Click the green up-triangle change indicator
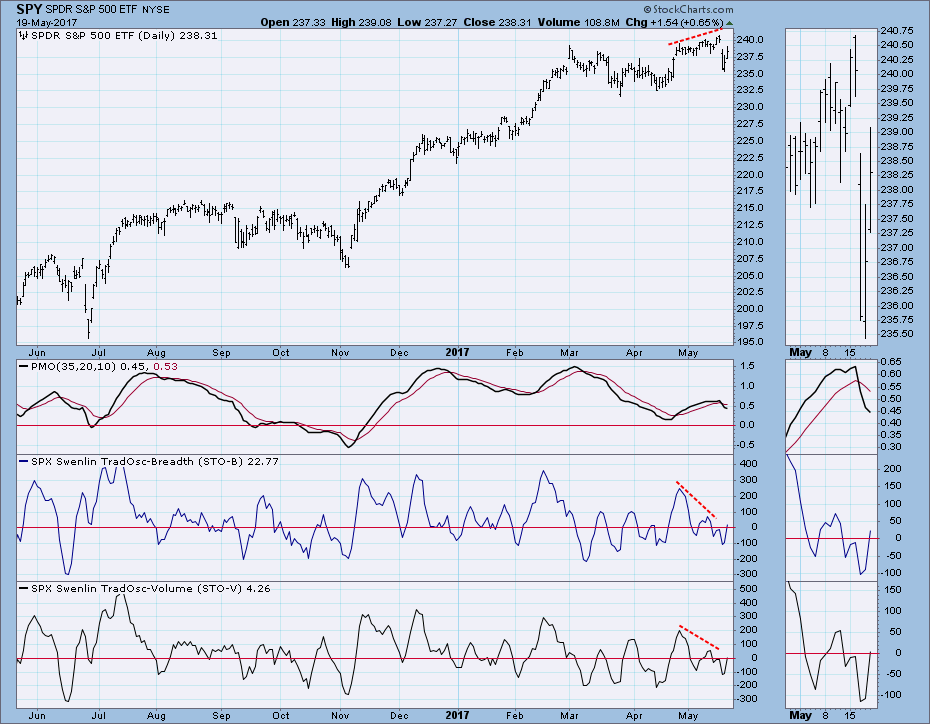 tap(730, 23)
